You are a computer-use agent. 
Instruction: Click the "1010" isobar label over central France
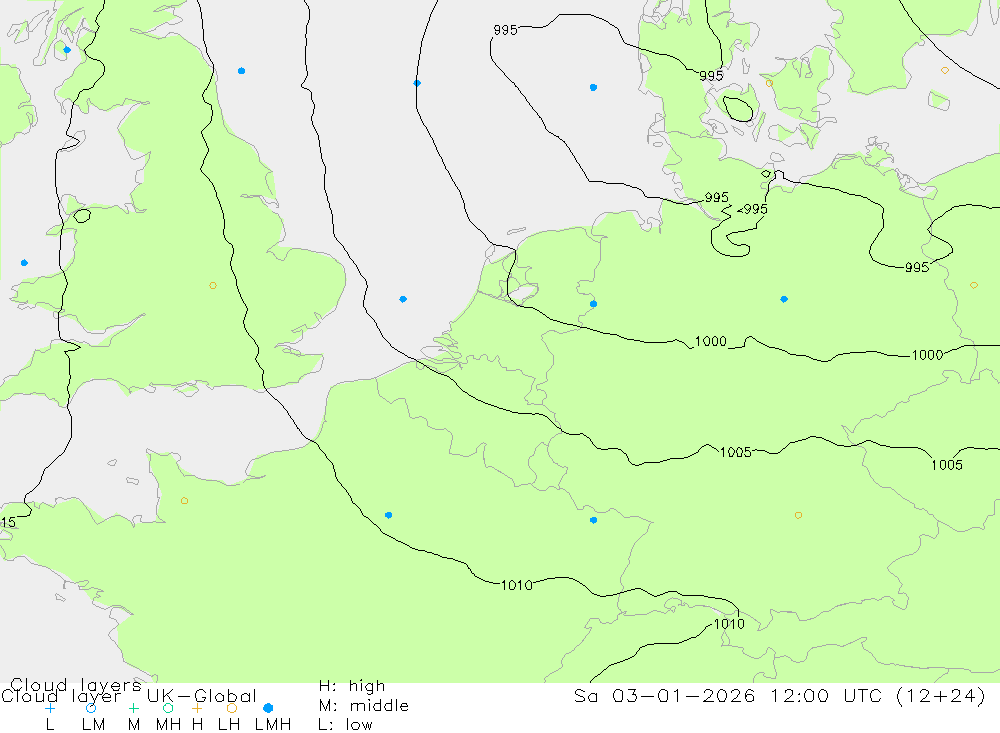click(517, 585)
